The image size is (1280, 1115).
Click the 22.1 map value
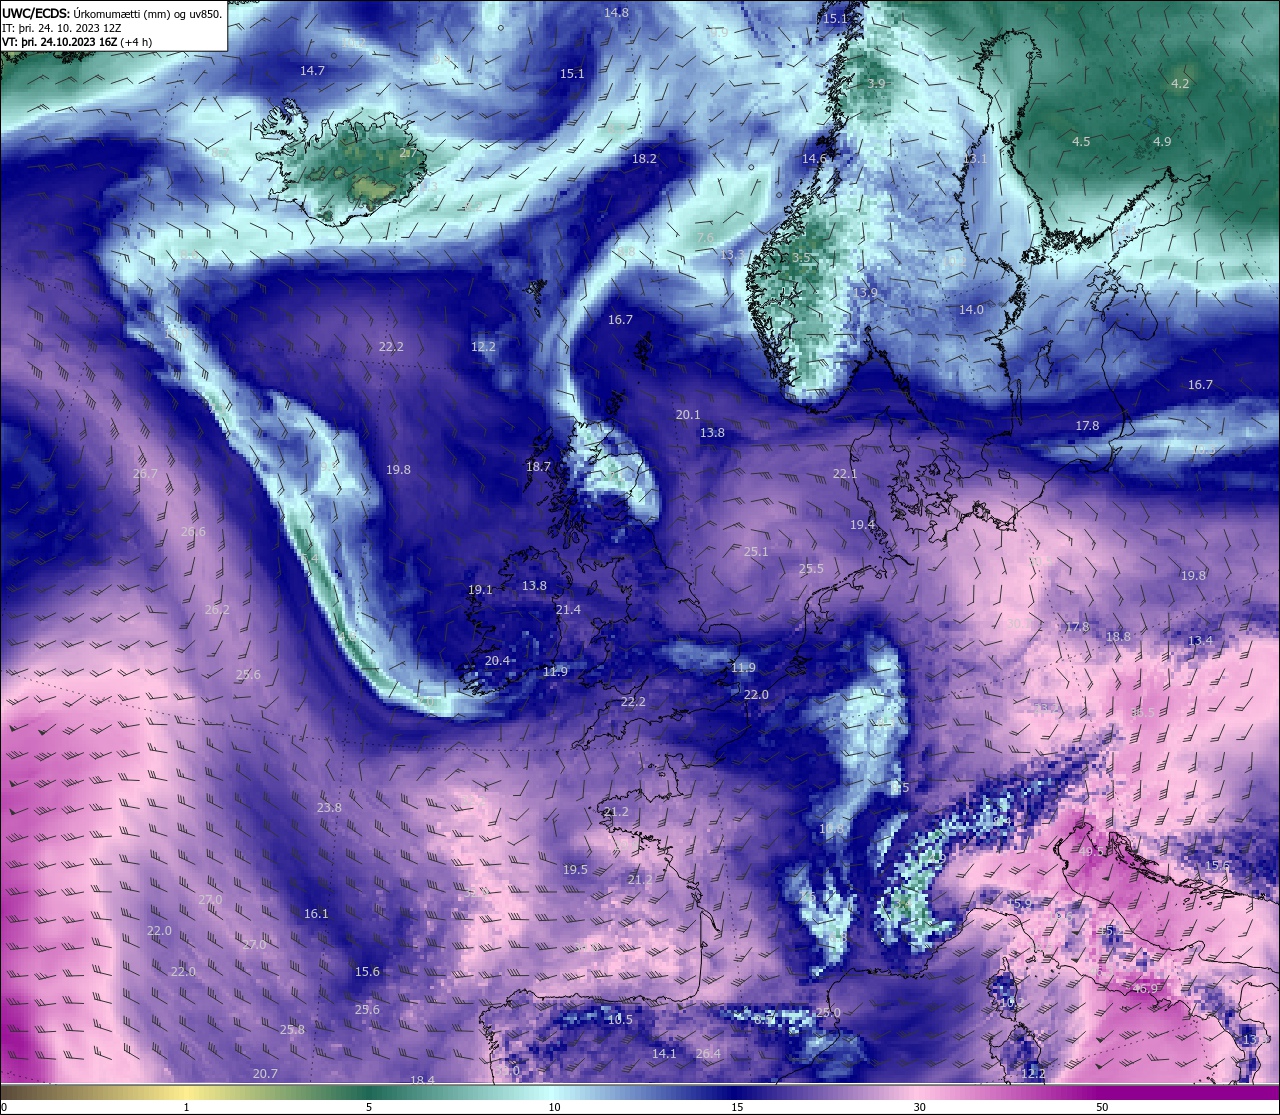(x=845, y=474)
